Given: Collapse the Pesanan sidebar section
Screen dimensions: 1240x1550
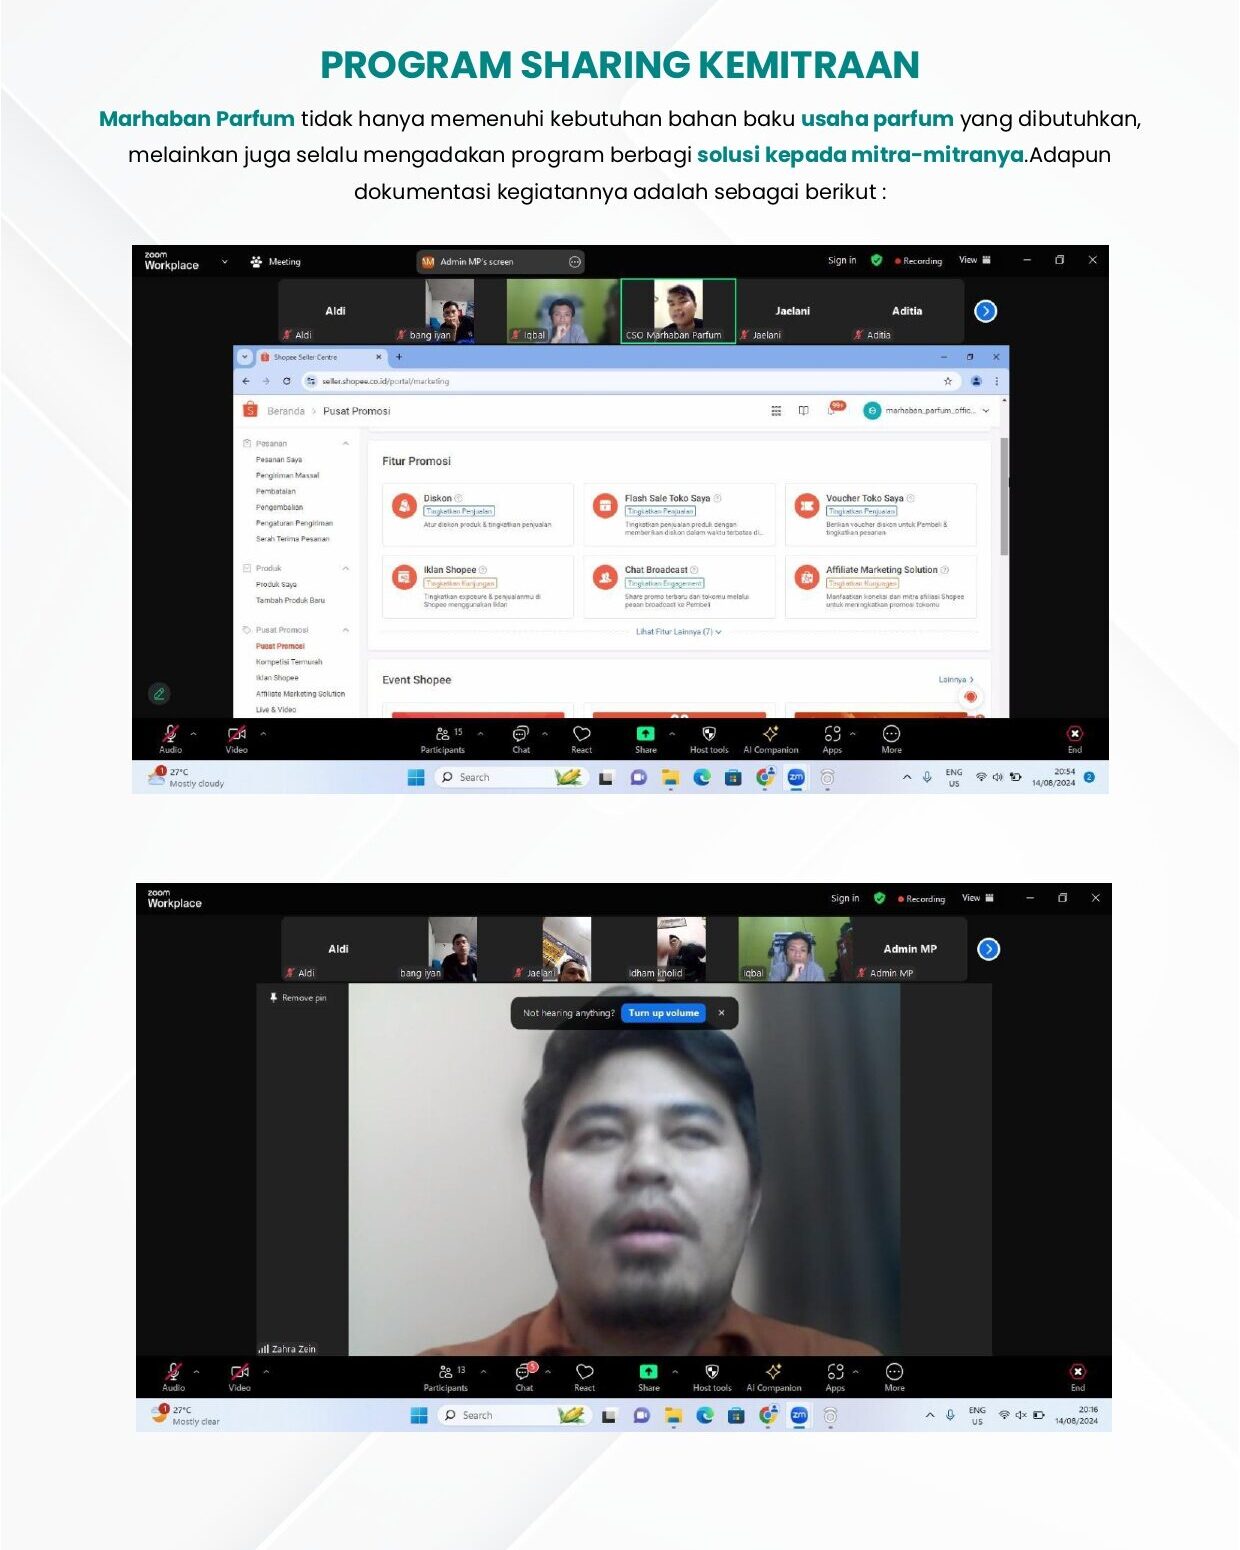Looking at the screenshot, I should 346,443.
